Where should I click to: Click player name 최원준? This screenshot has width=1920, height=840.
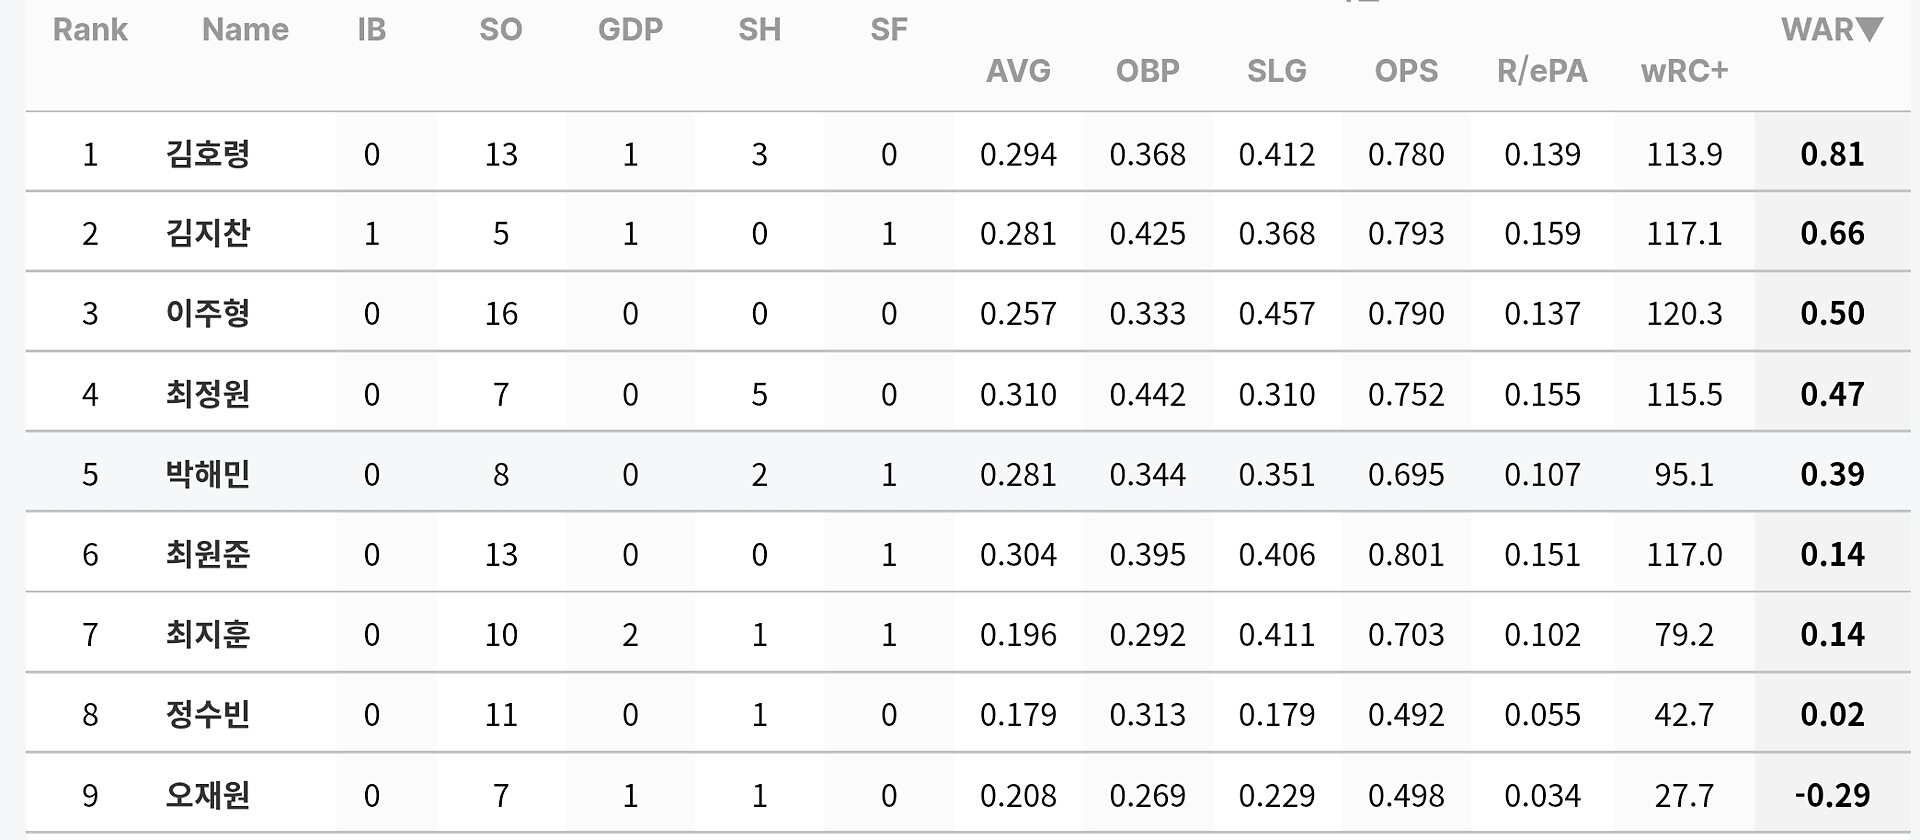pyautogui.click(x=208, y=554)
